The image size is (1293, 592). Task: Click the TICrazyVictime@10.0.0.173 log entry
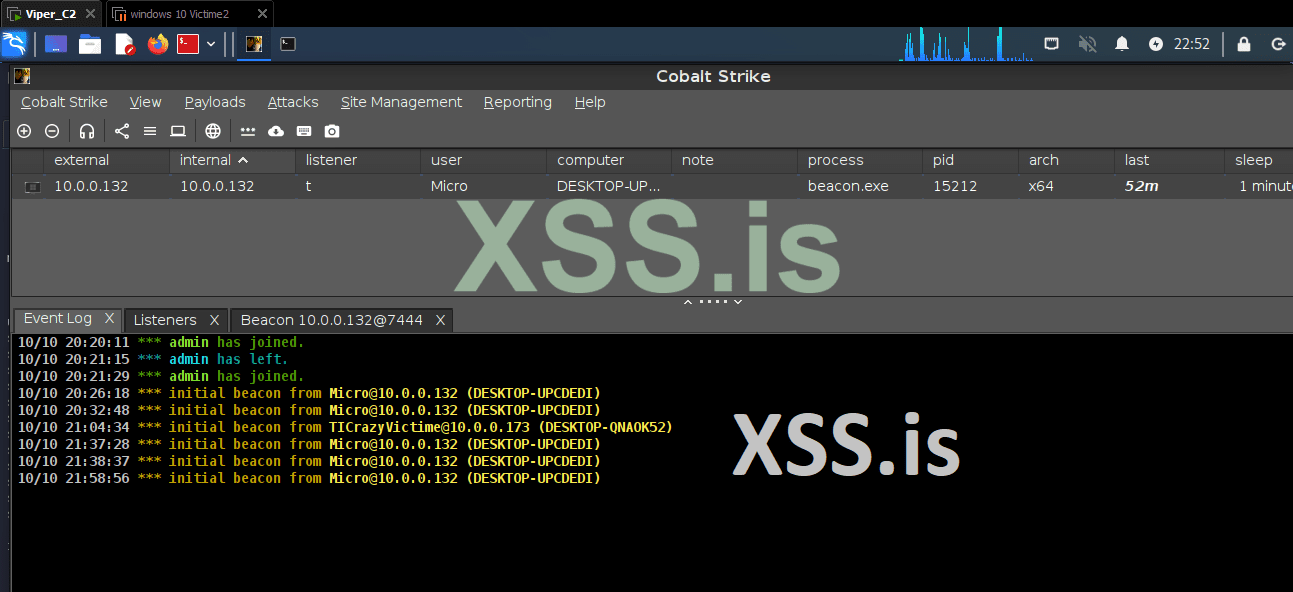(x=345, y=427)
